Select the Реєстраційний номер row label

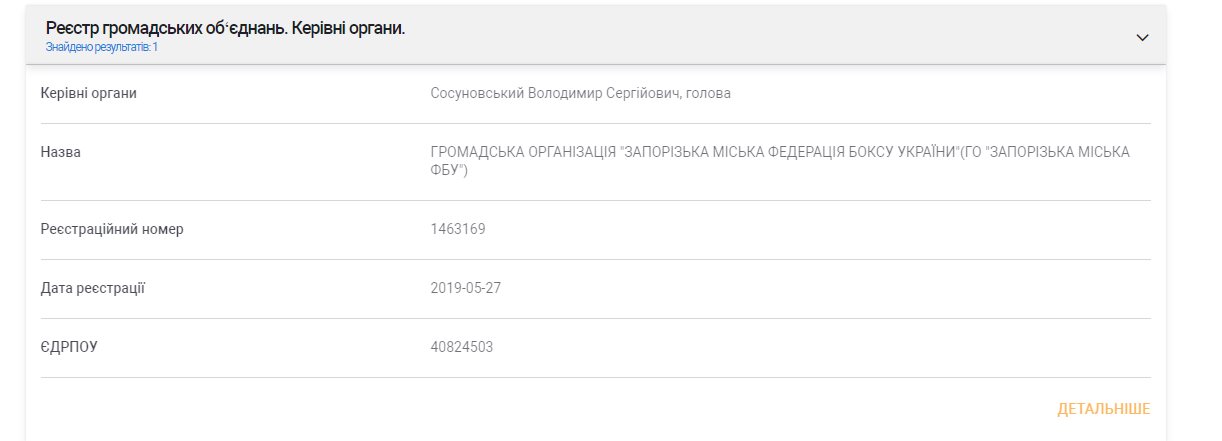click(x=112, y=229)
